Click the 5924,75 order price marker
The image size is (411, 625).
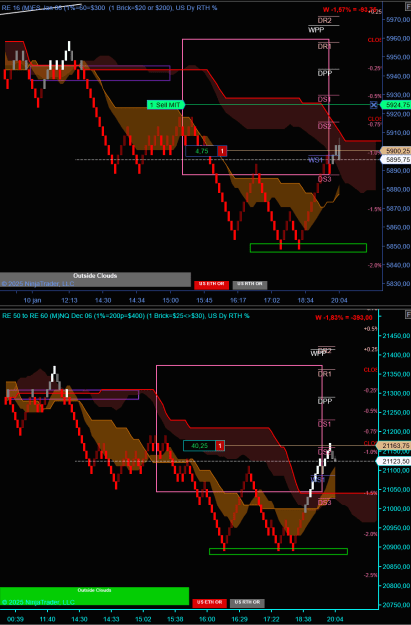(x=395, y=105)
